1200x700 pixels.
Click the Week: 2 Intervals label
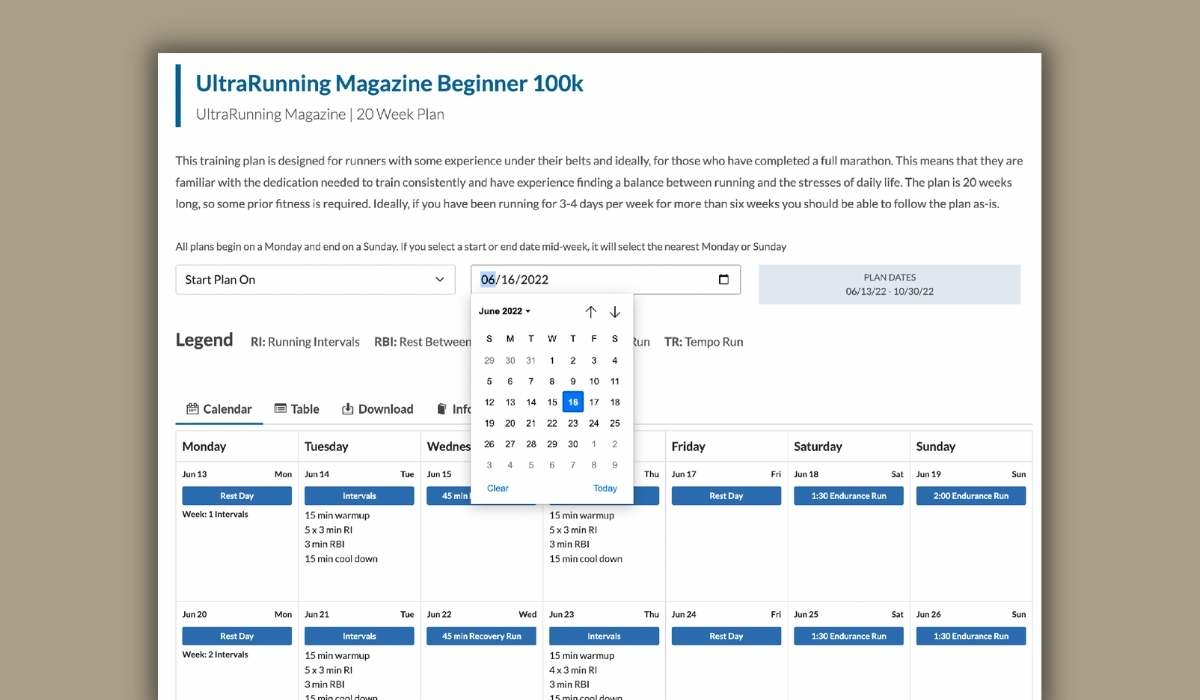215,654
